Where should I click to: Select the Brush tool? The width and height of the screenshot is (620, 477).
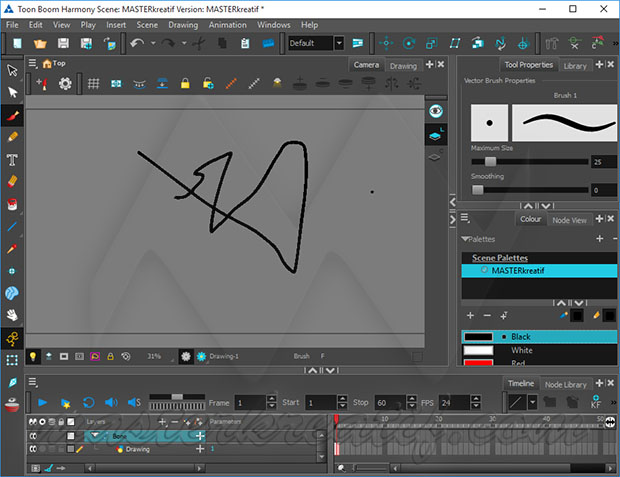pos(12,115)
